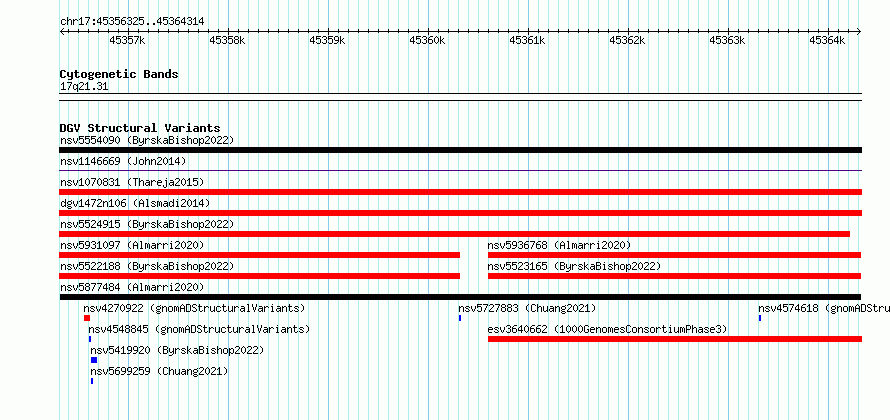The width and height of the screenshot is (890, 420).
Task: Click the 45364k ruler tick label
Action: tap(827, 40)
